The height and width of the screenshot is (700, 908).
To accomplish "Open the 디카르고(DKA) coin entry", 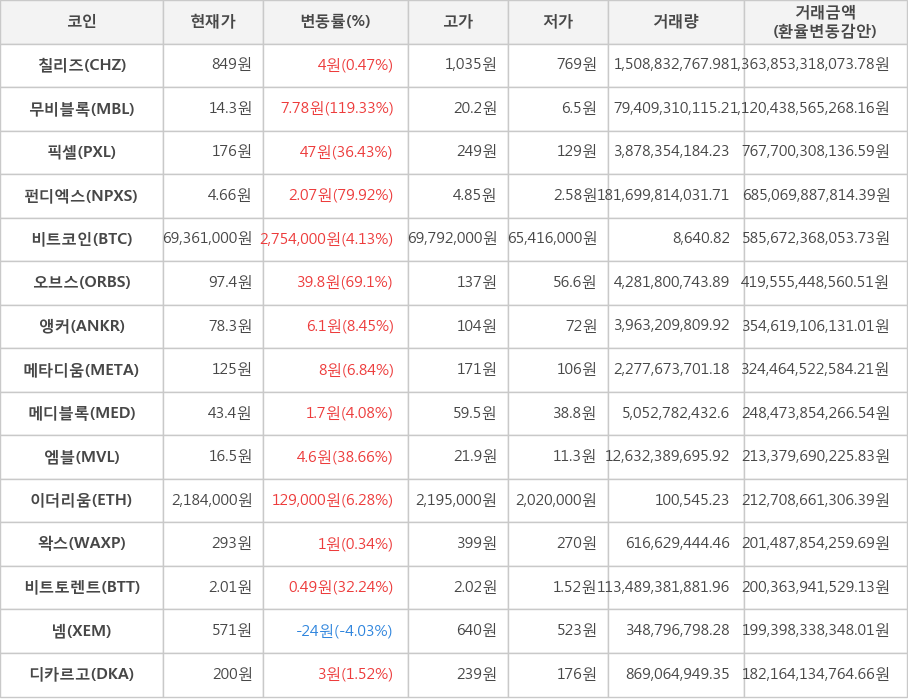I will click(82, 674).
